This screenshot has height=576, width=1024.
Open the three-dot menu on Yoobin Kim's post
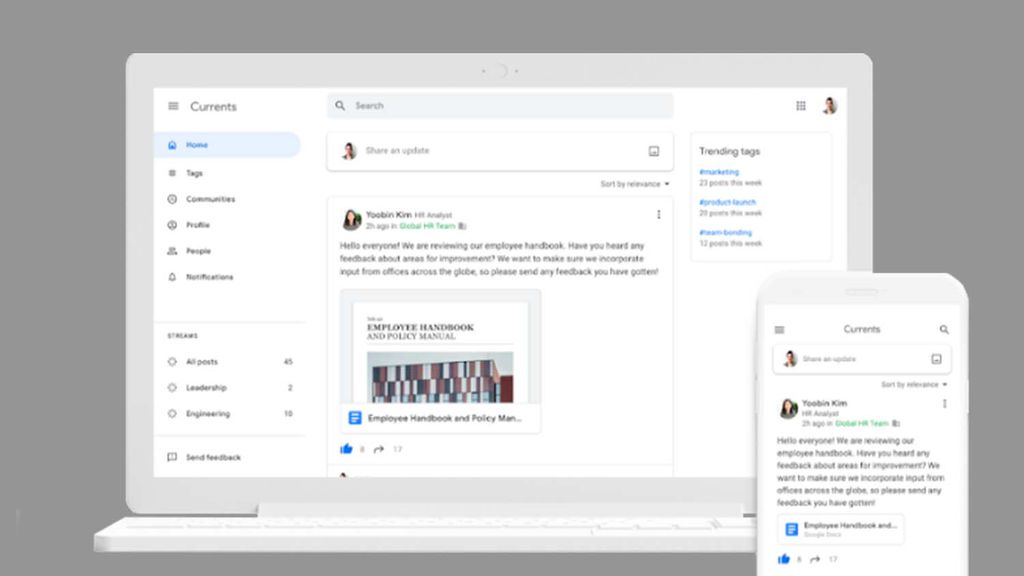coord(658,214)
